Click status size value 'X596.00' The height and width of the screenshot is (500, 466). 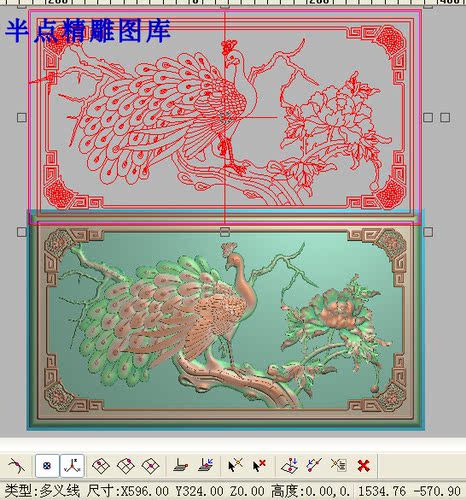point(144,491)
